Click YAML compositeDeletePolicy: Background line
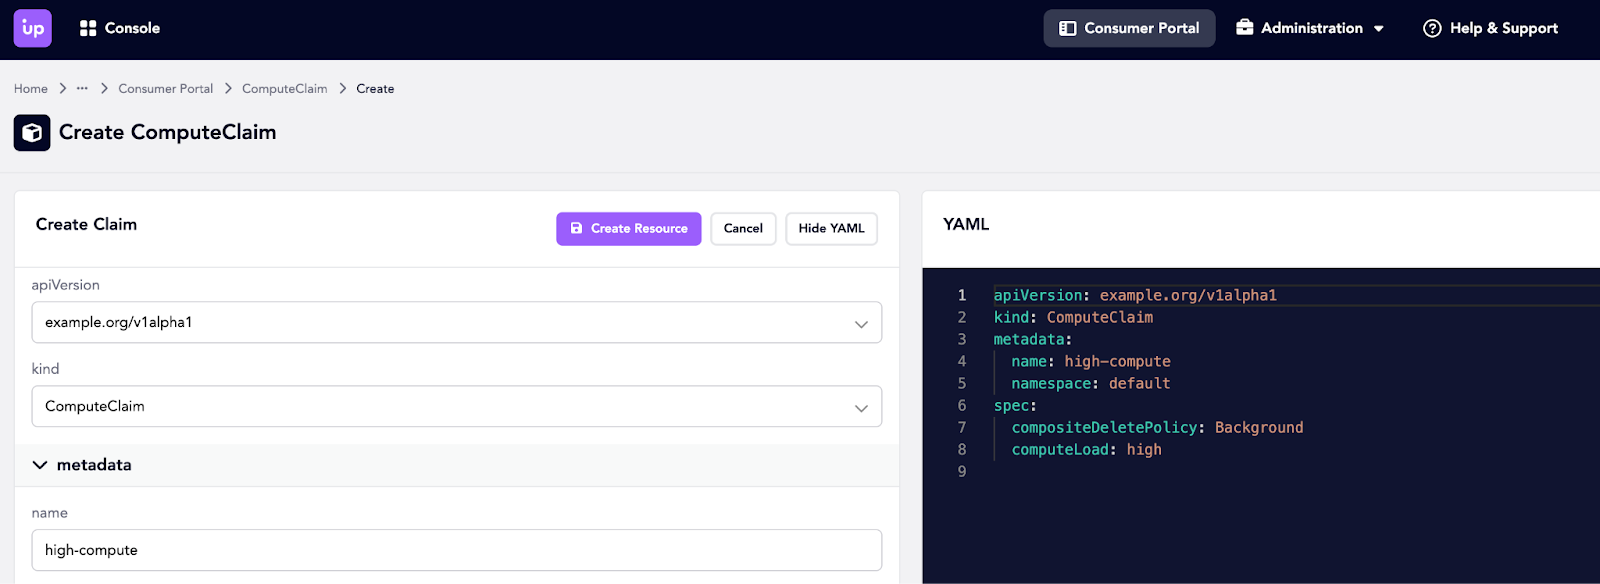 click(1157, 427)
